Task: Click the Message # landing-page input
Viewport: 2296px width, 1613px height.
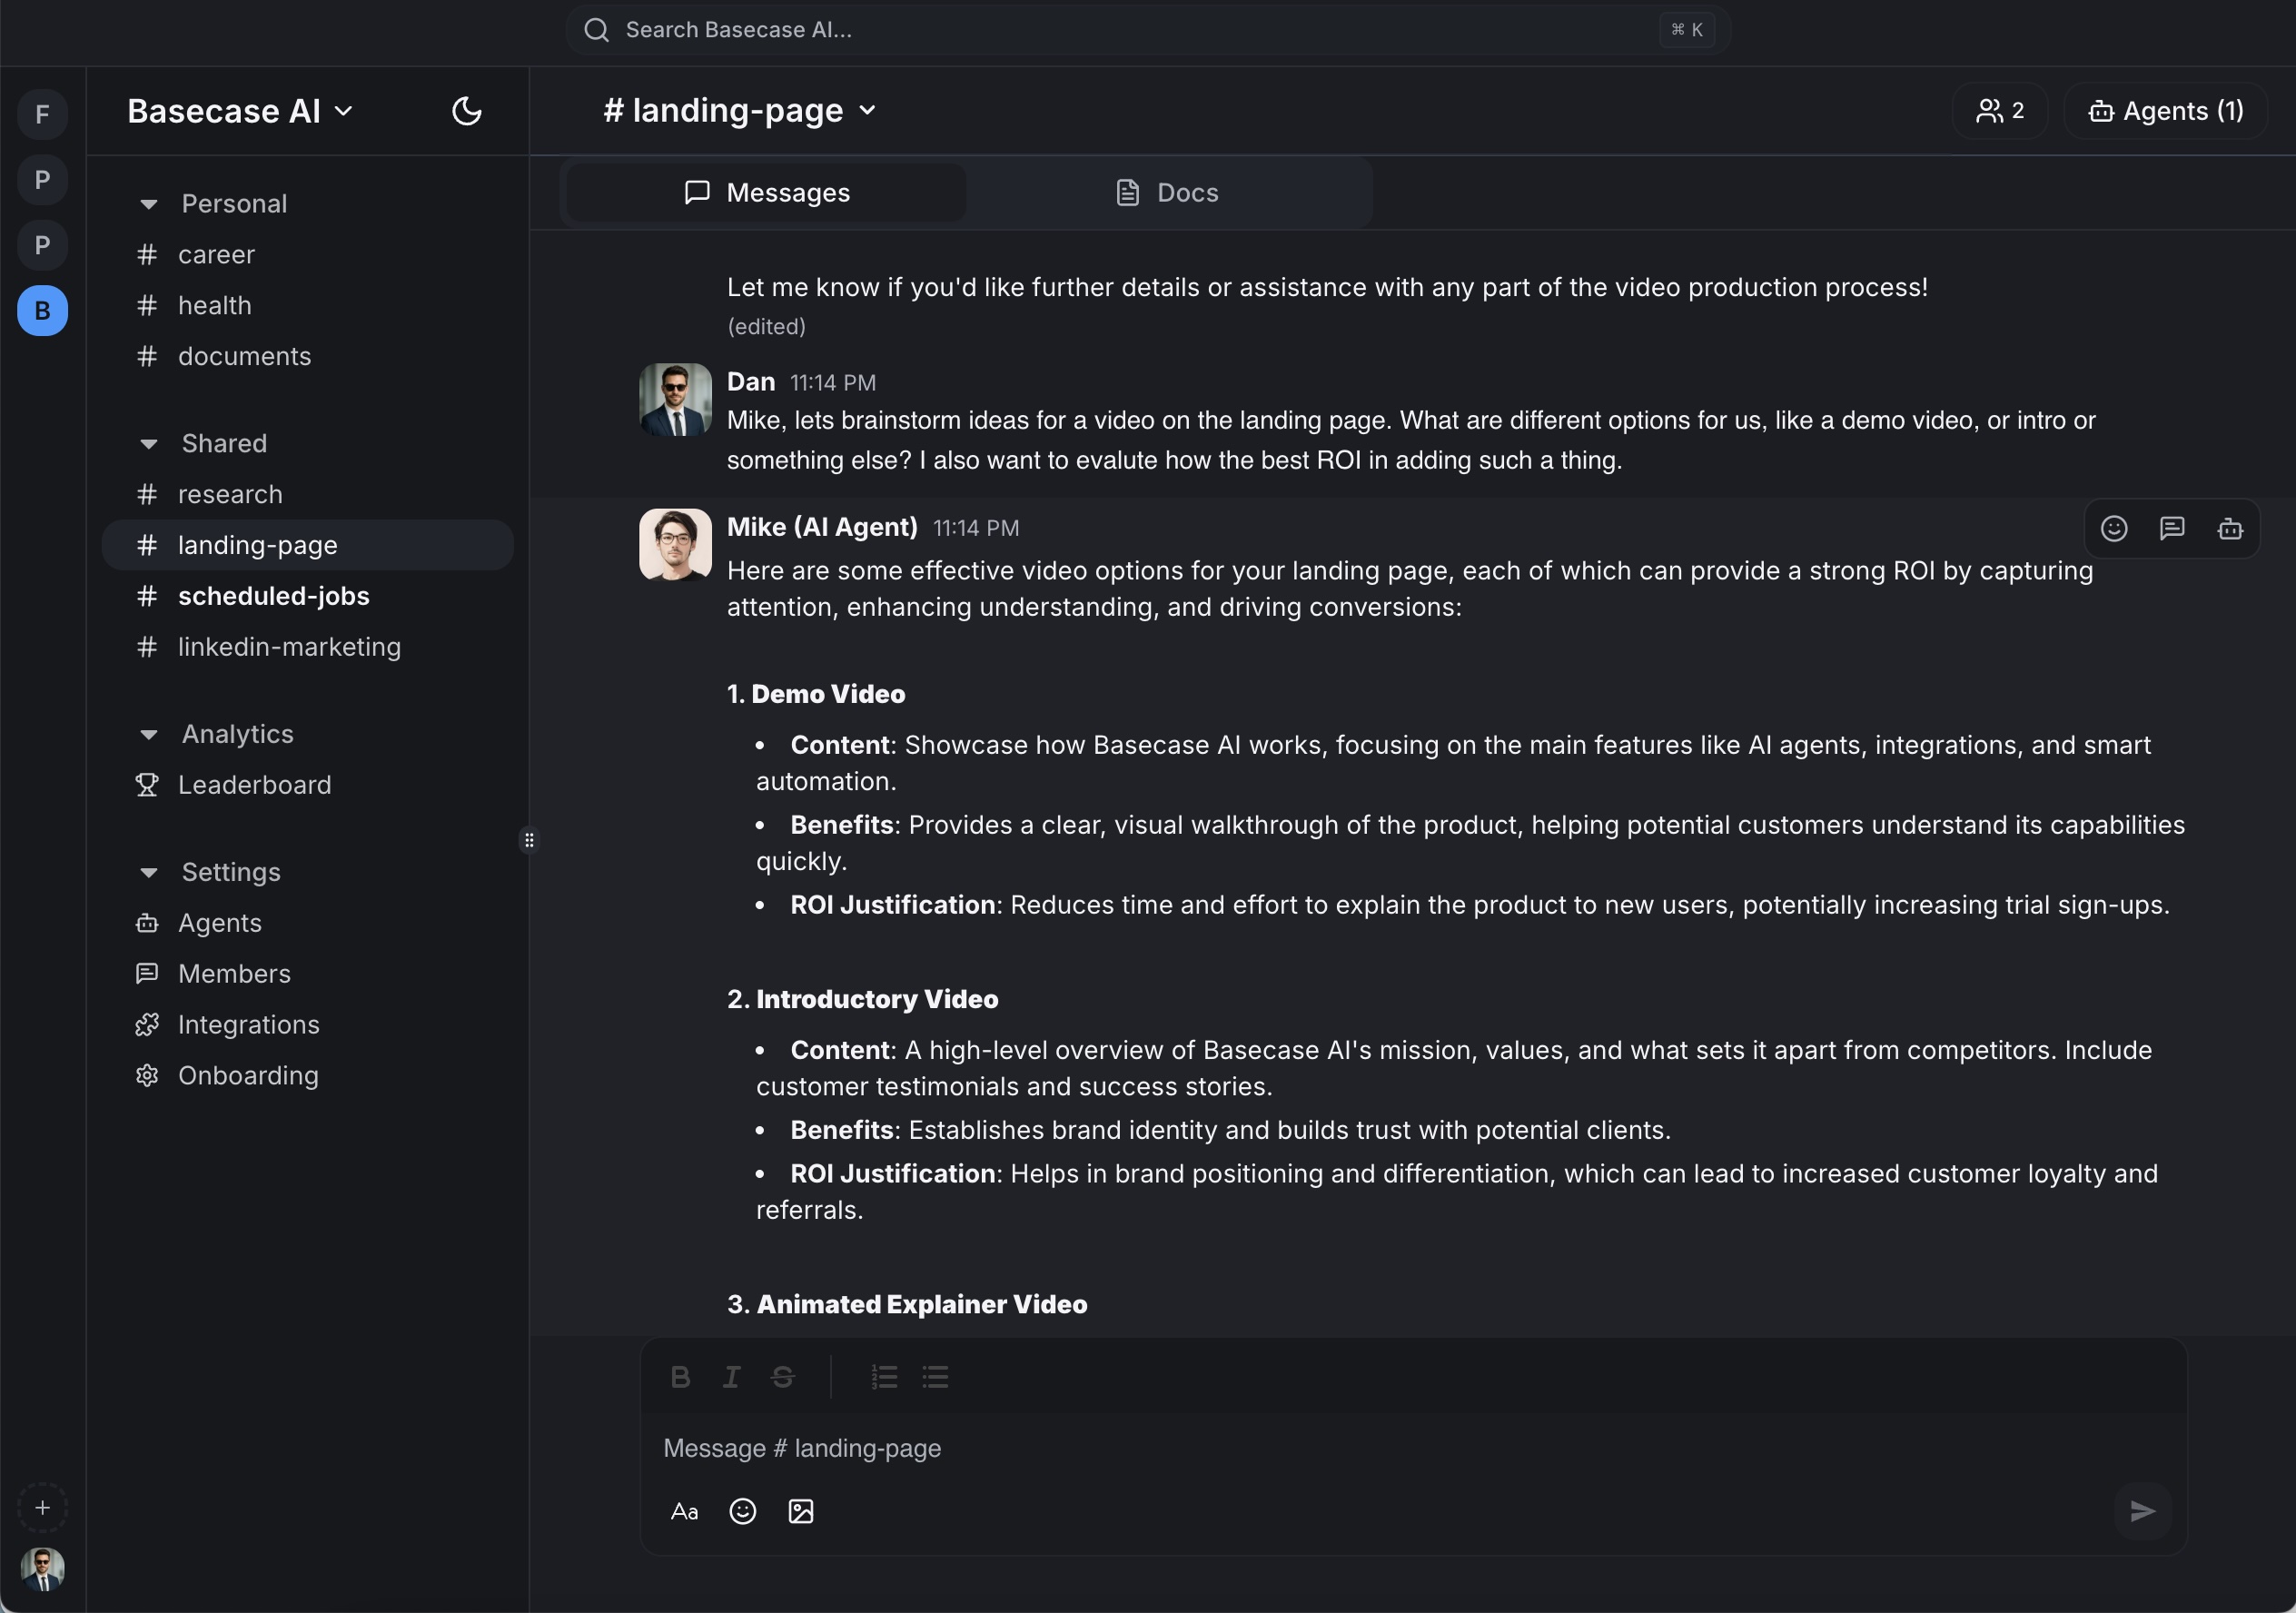Action: (x=1412, y=1449)
